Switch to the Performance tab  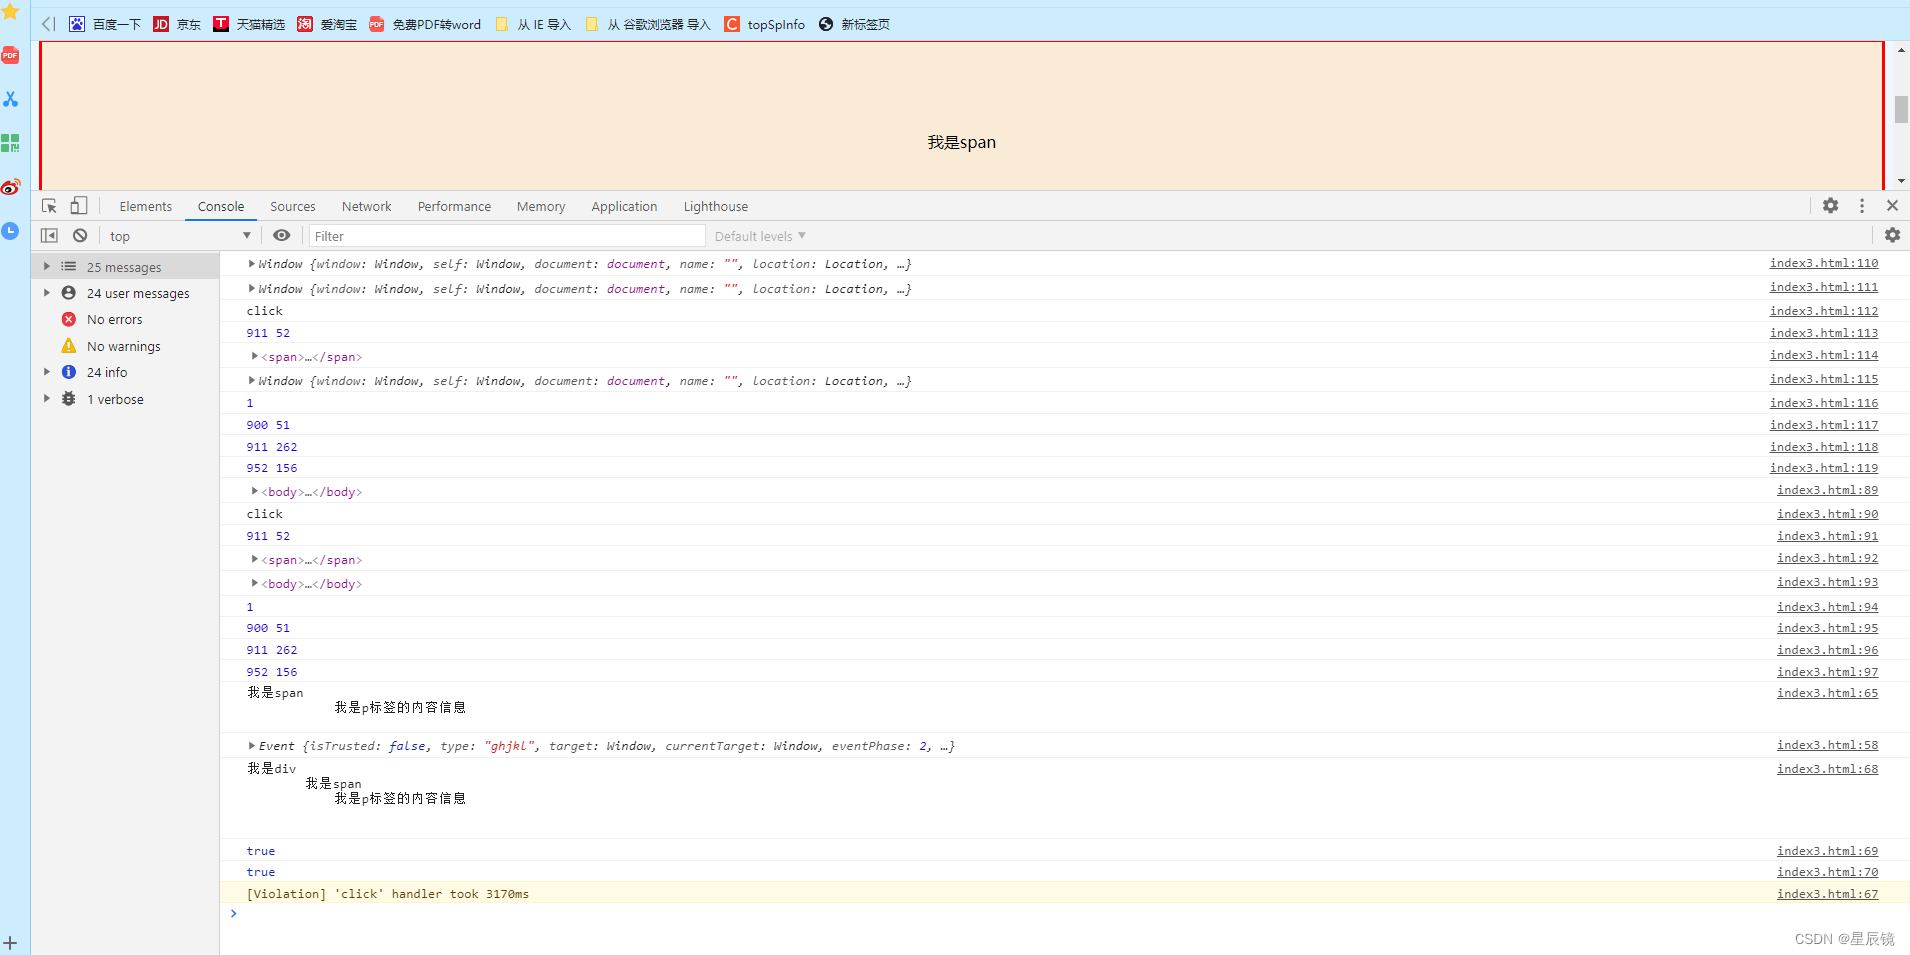[454, 206]
